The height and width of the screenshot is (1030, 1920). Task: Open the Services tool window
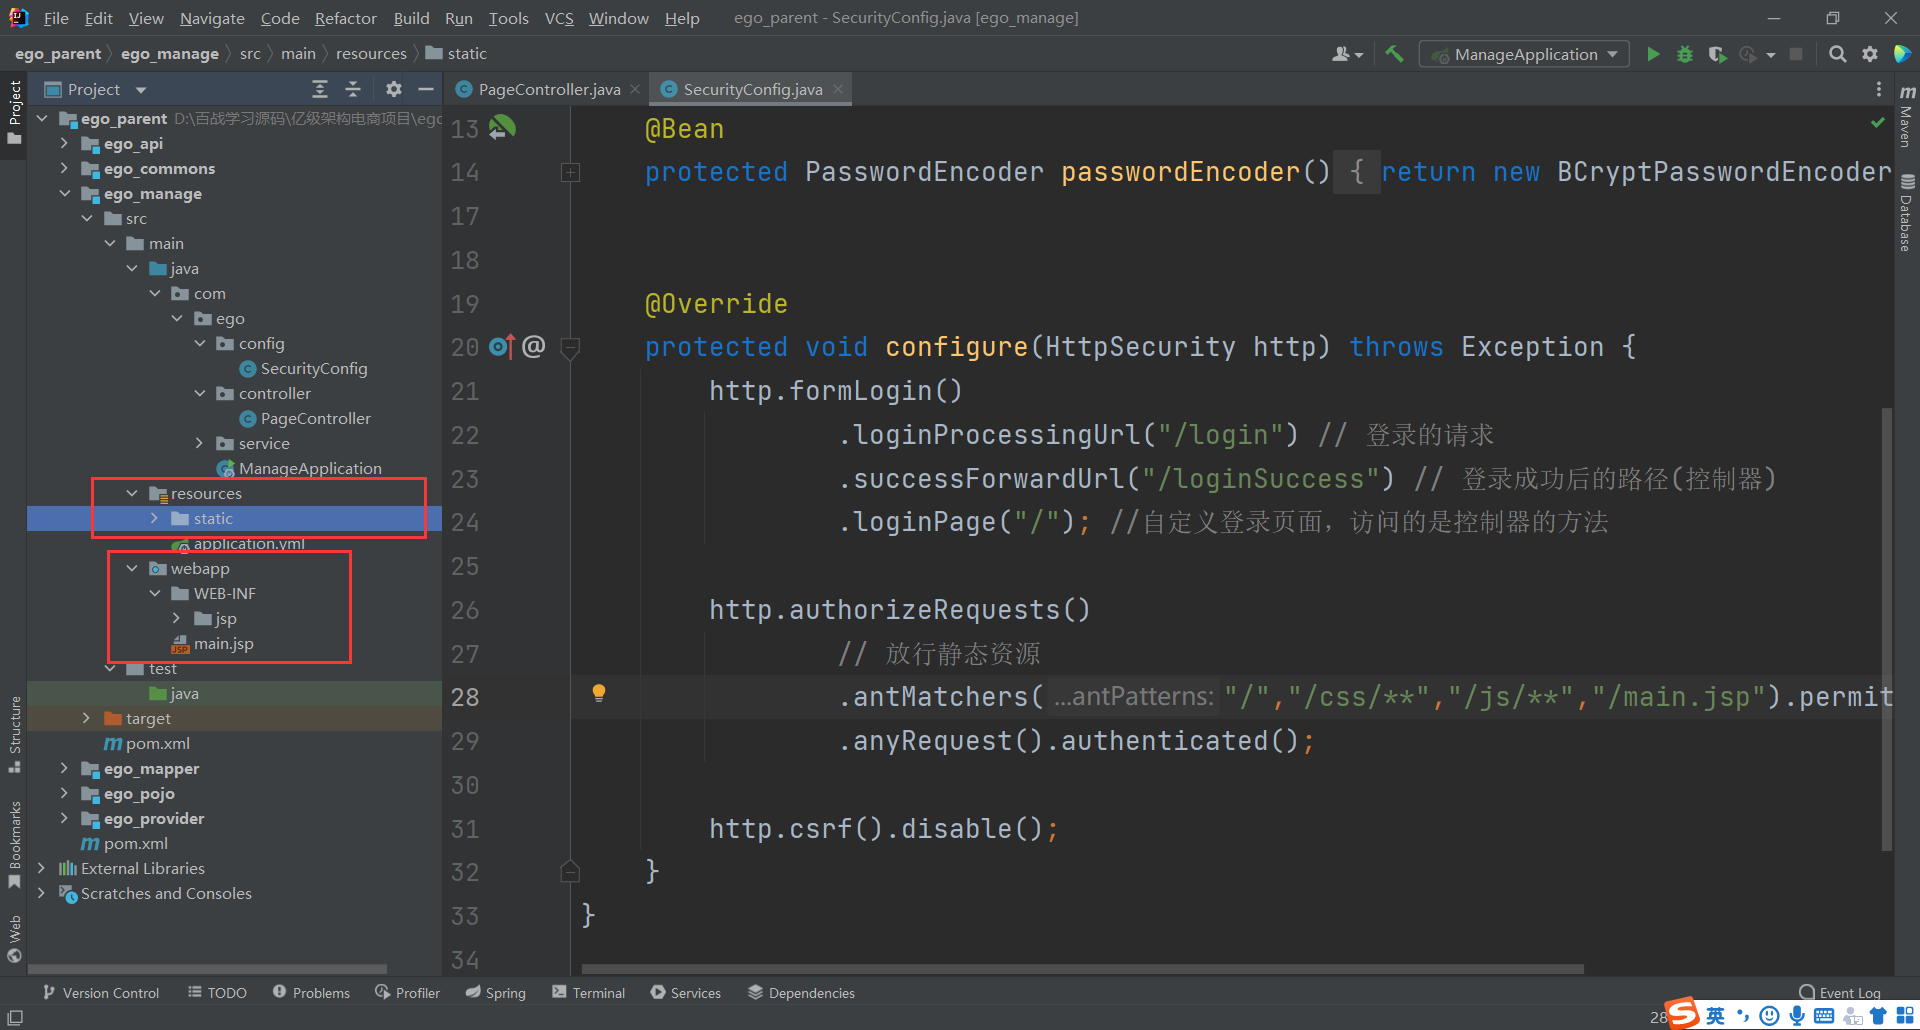[x=685, y=992]
